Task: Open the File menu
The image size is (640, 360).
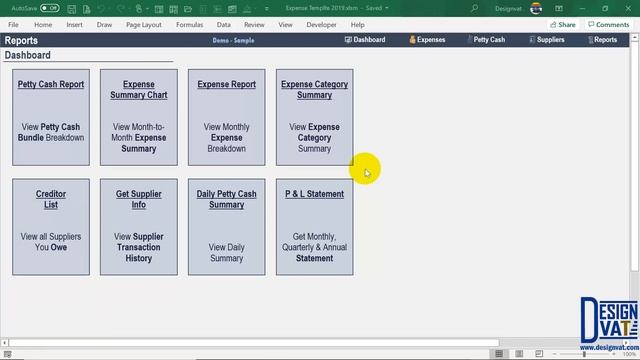Action: point(13,24)
